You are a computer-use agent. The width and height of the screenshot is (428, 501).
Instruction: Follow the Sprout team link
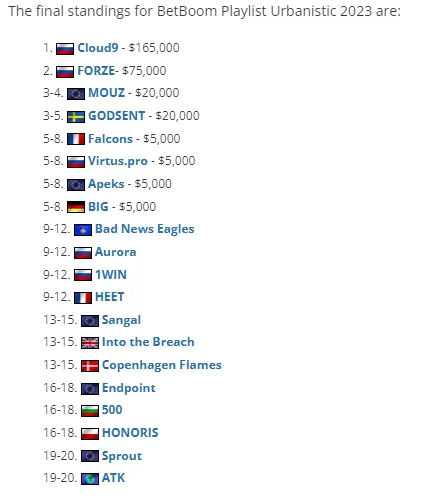(x=122, y=456)
